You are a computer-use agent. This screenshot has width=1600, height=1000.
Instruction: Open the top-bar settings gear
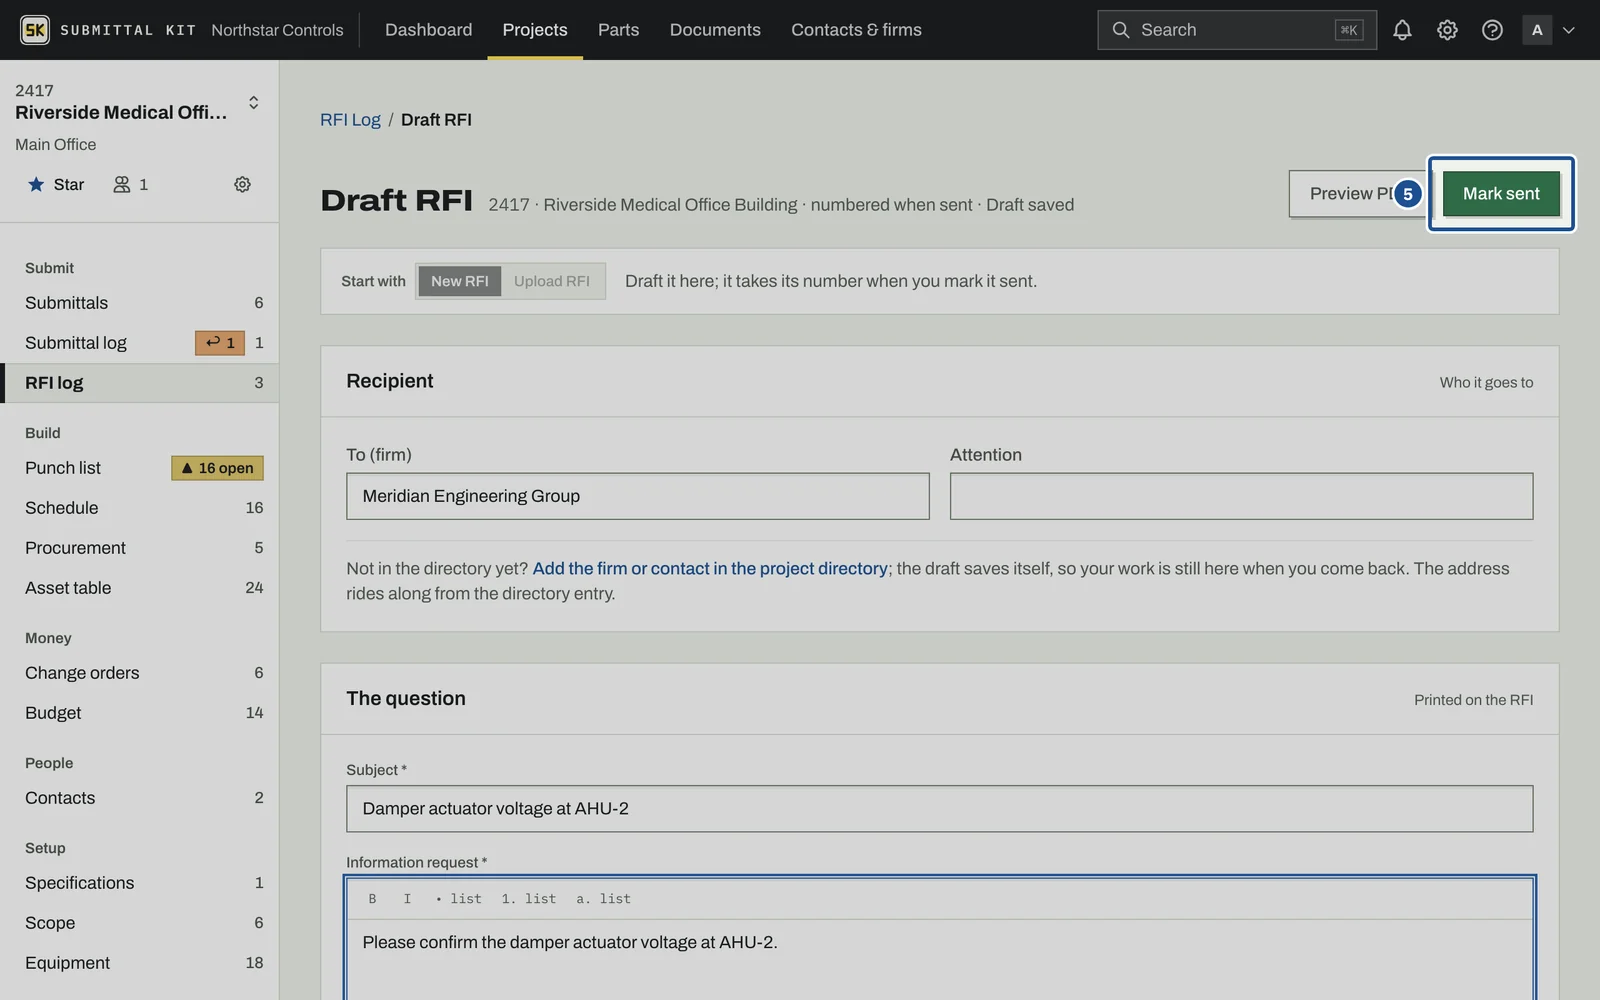pyautogui.click(x=1447, y=30)
